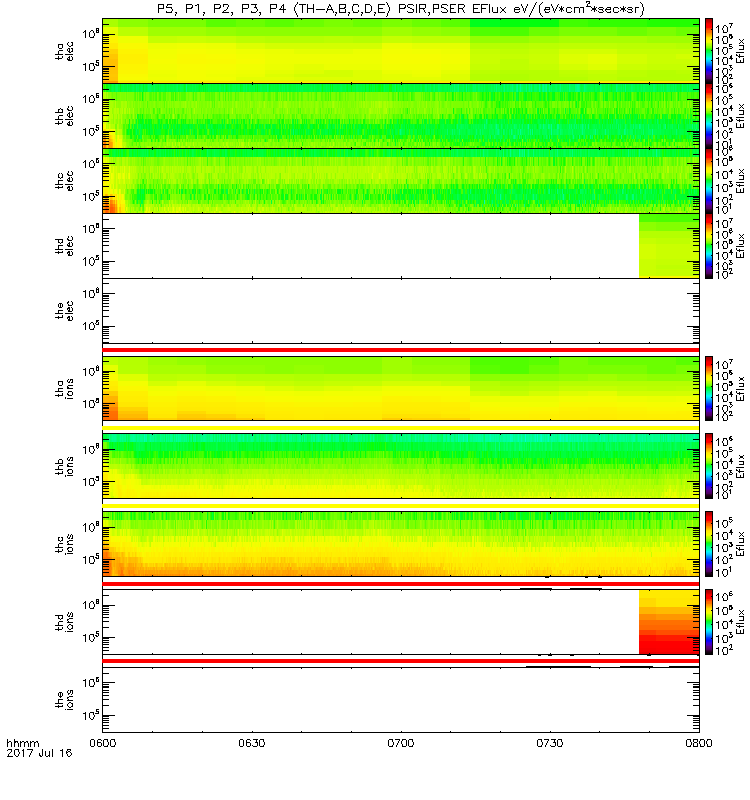
Task: Select the 'thd elec' panel label
Action: point(65,246)
